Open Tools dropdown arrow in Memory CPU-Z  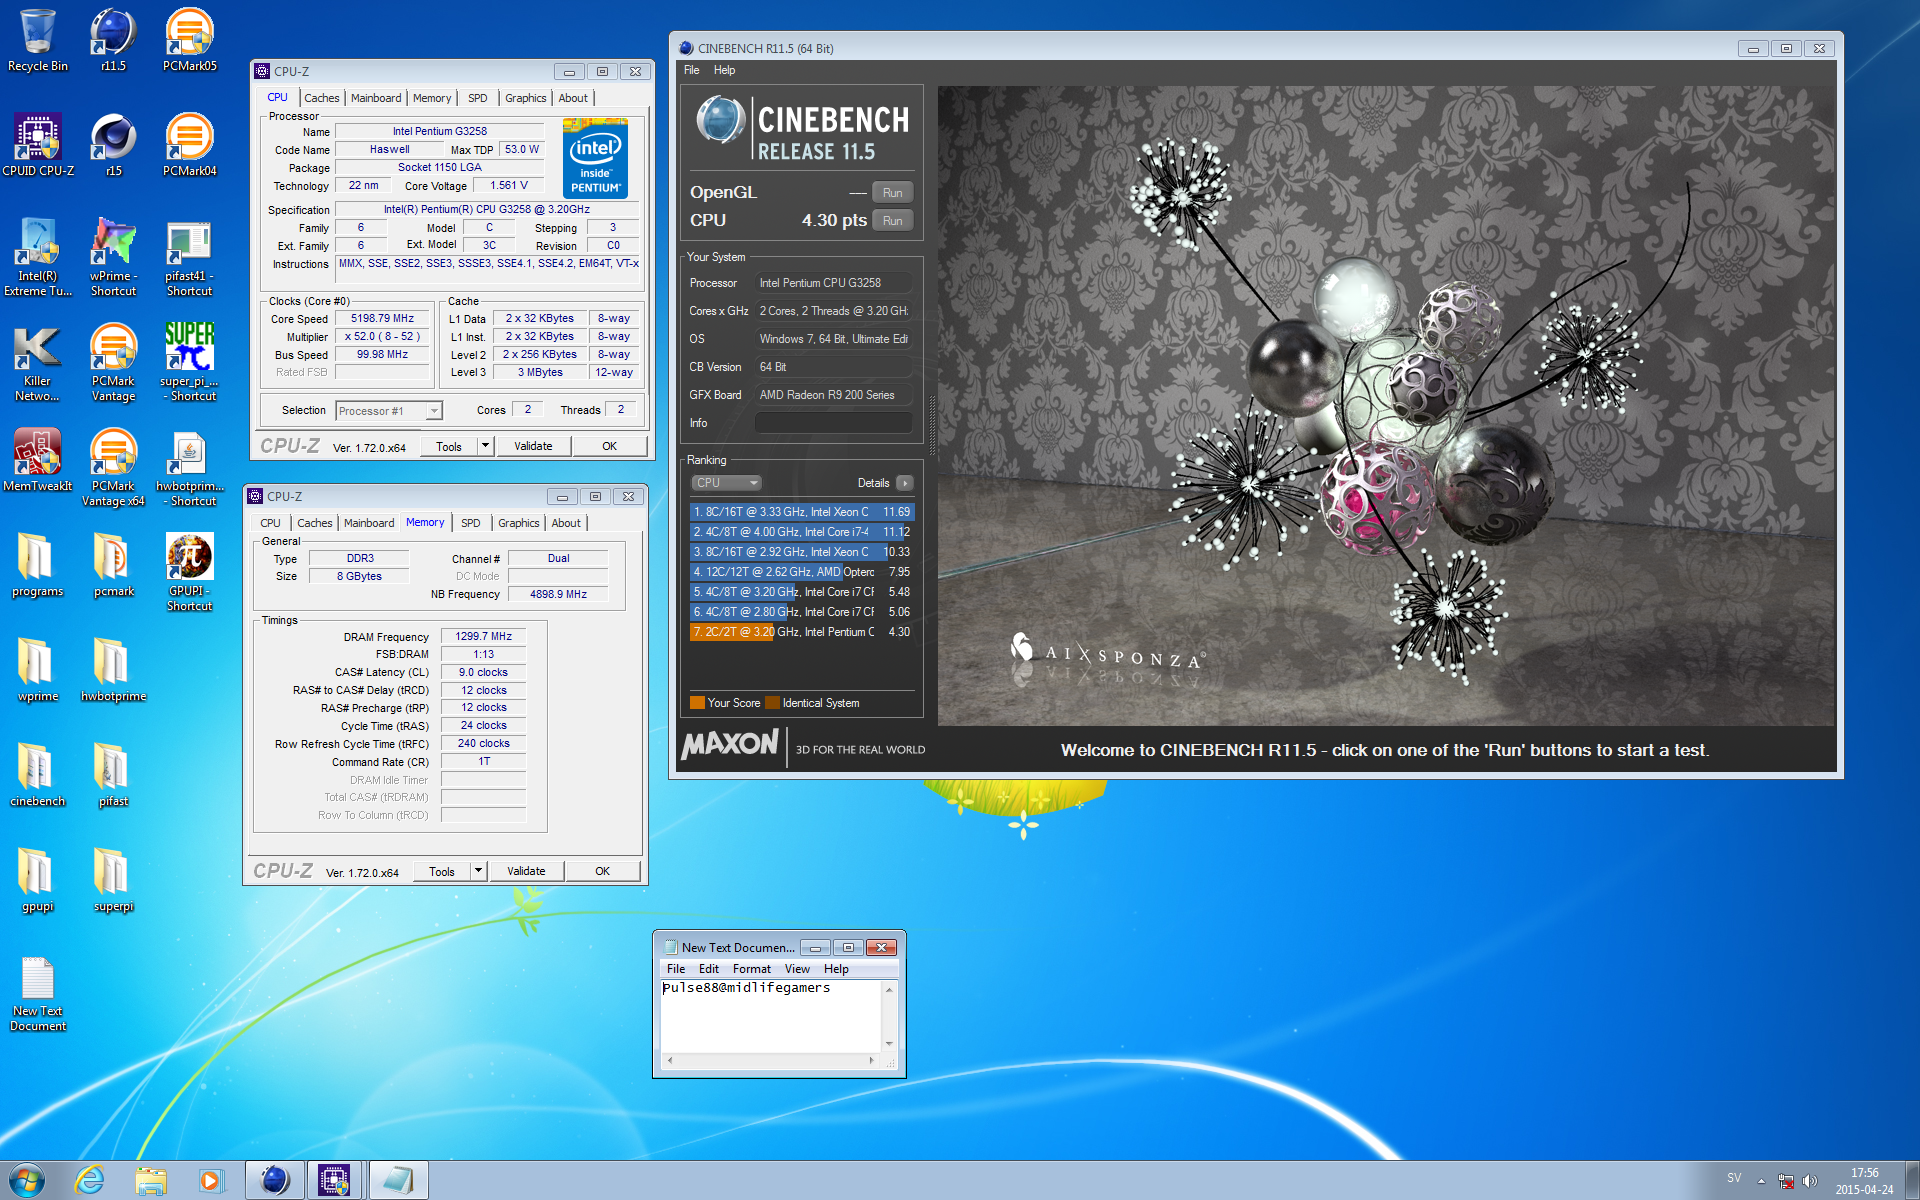pos(479,871)
